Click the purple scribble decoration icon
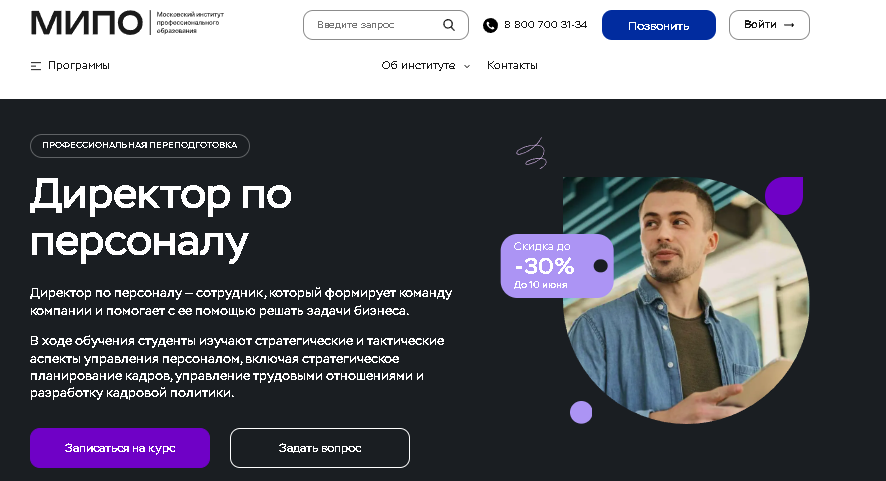Viewport: 886px width, 481px height. (x=531, y=154)
